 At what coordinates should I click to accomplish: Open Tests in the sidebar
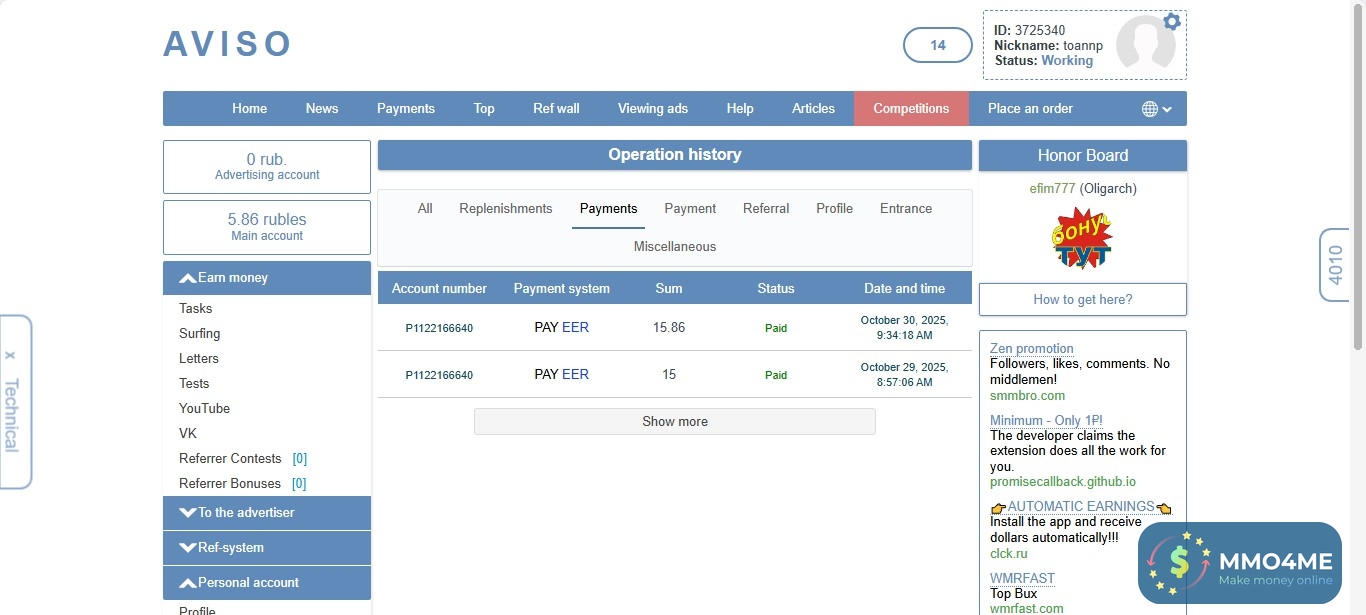[194, 384]
